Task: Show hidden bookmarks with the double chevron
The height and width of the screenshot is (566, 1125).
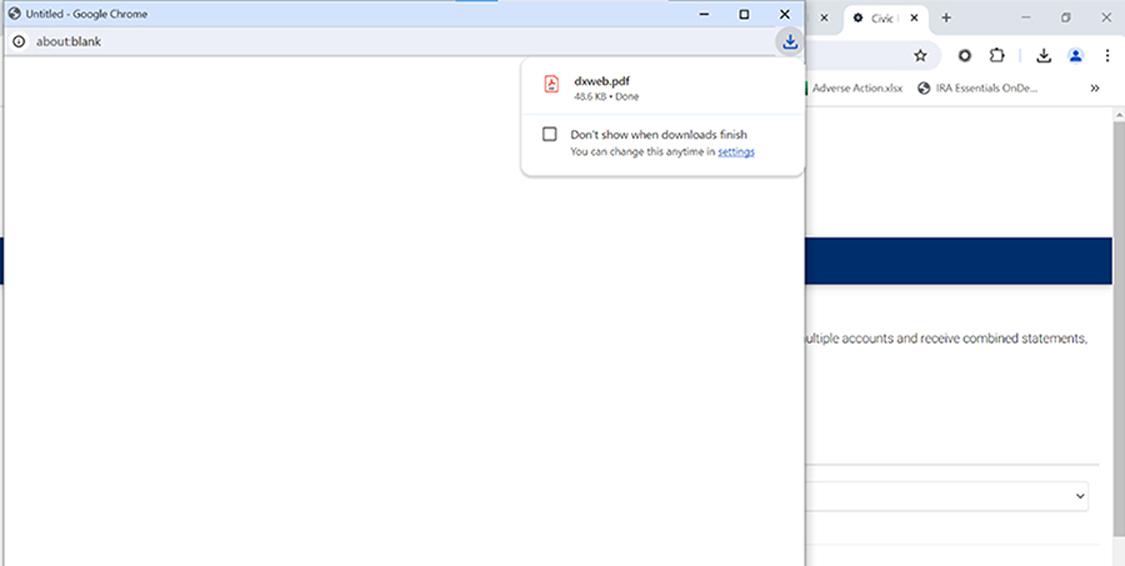Action: pos(1095,88)
